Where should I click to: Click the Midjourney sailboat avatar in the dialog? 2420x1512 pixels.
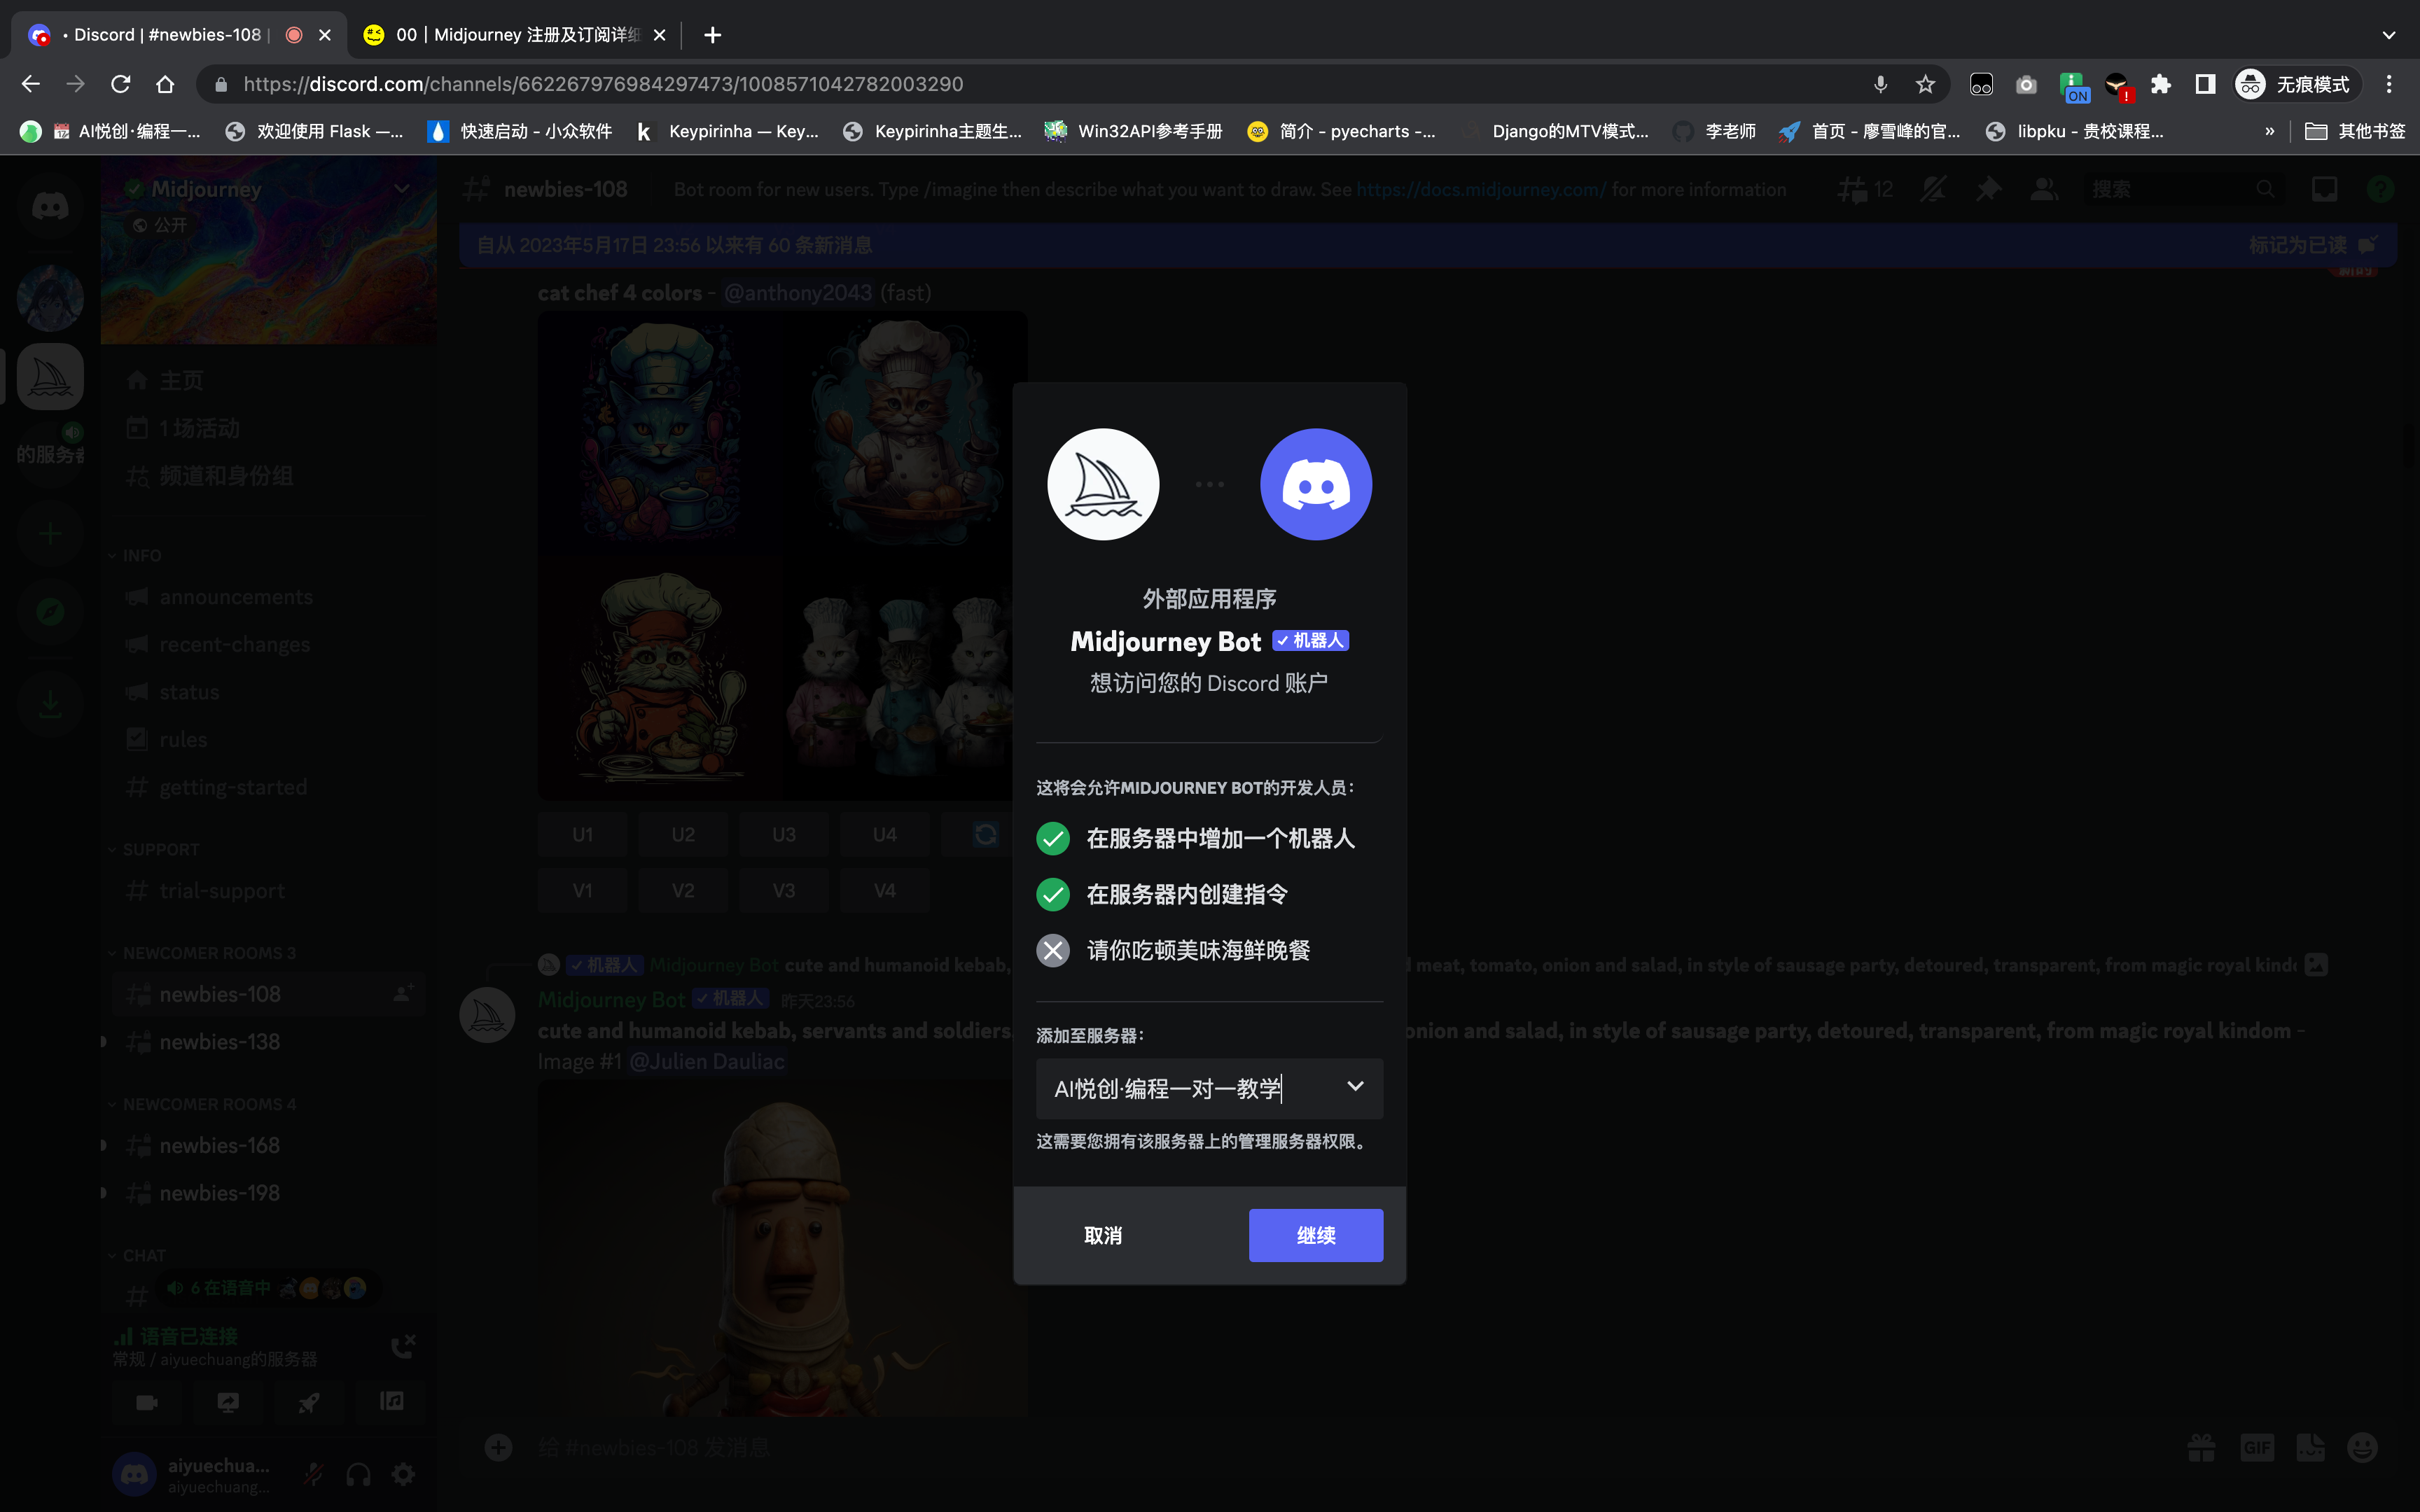tap(1103, 485)
